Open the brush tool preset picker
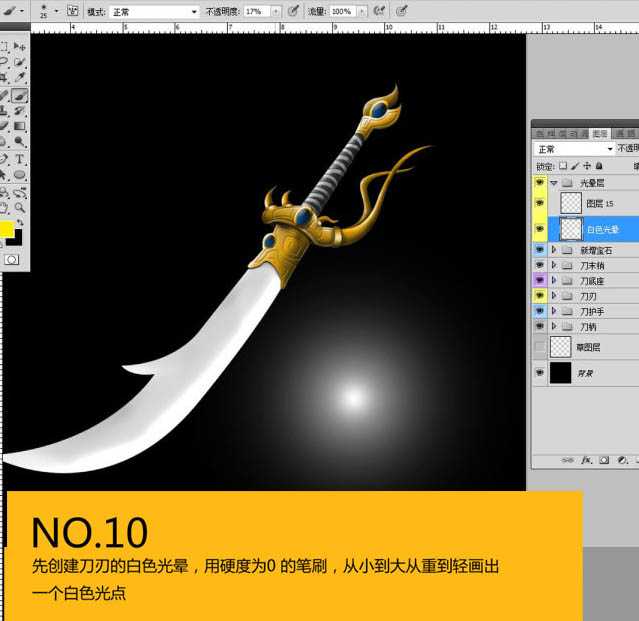 (x=12, y=11)
